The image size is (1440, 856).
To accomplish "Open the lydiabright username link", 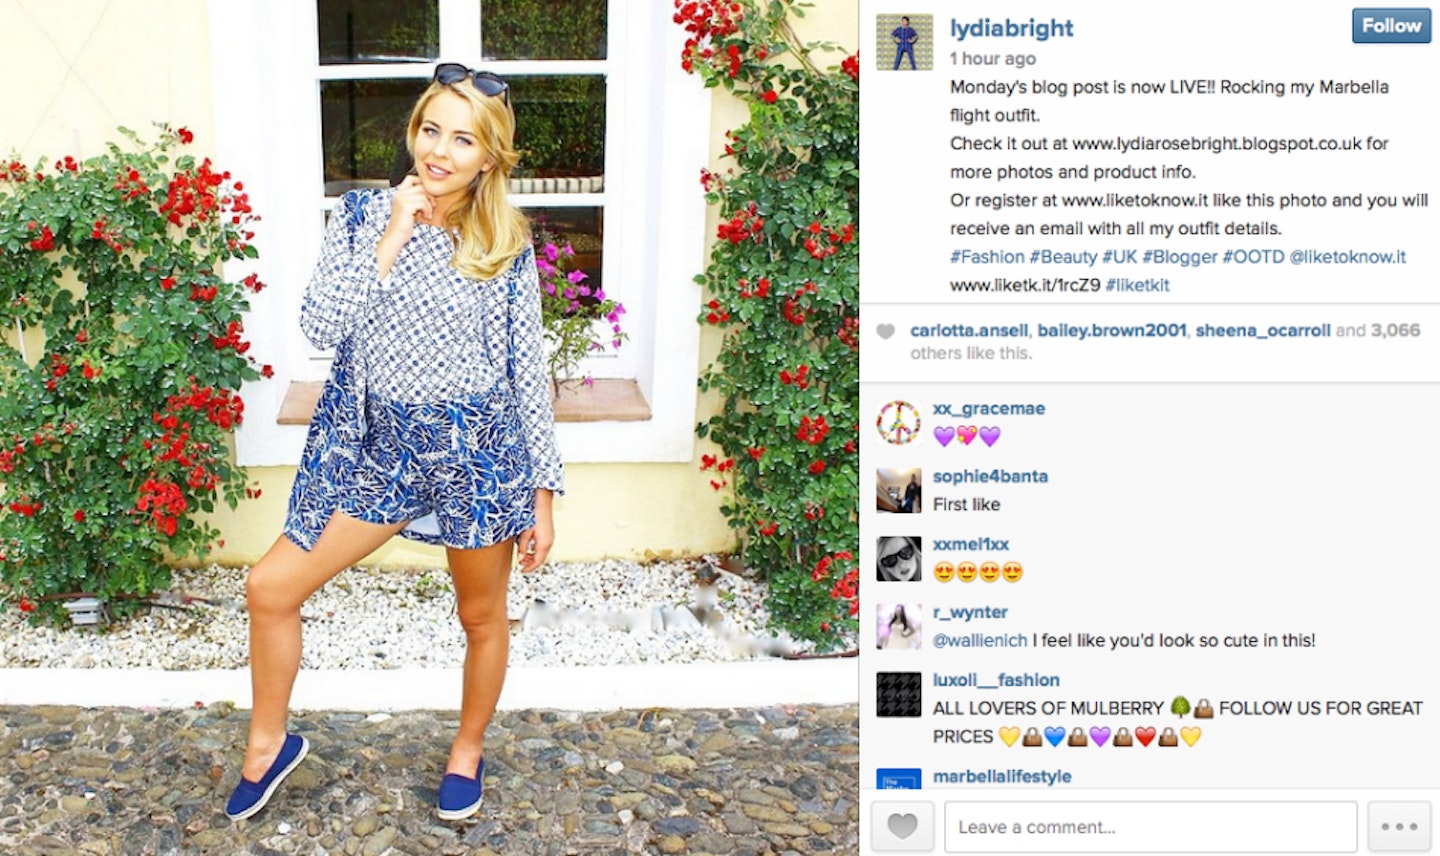I will (x=1011, y=28).
